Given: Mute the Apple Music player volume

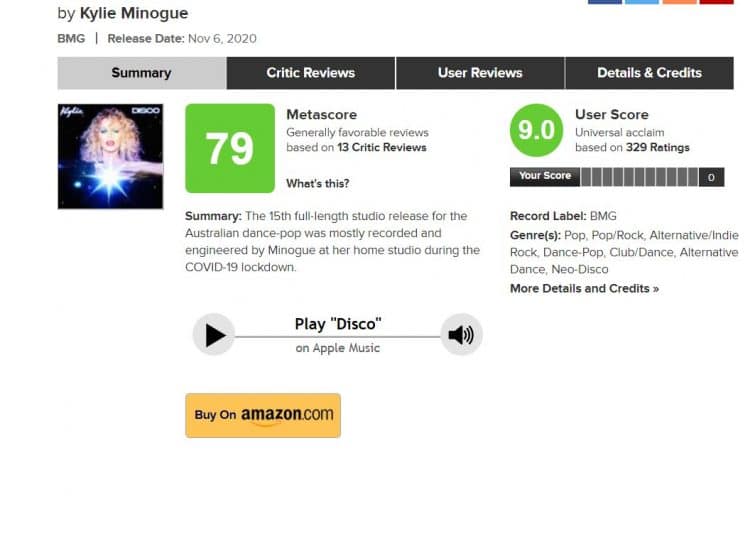Looking at the screenshot, I should pyautogui.click(x=461, y=335).
